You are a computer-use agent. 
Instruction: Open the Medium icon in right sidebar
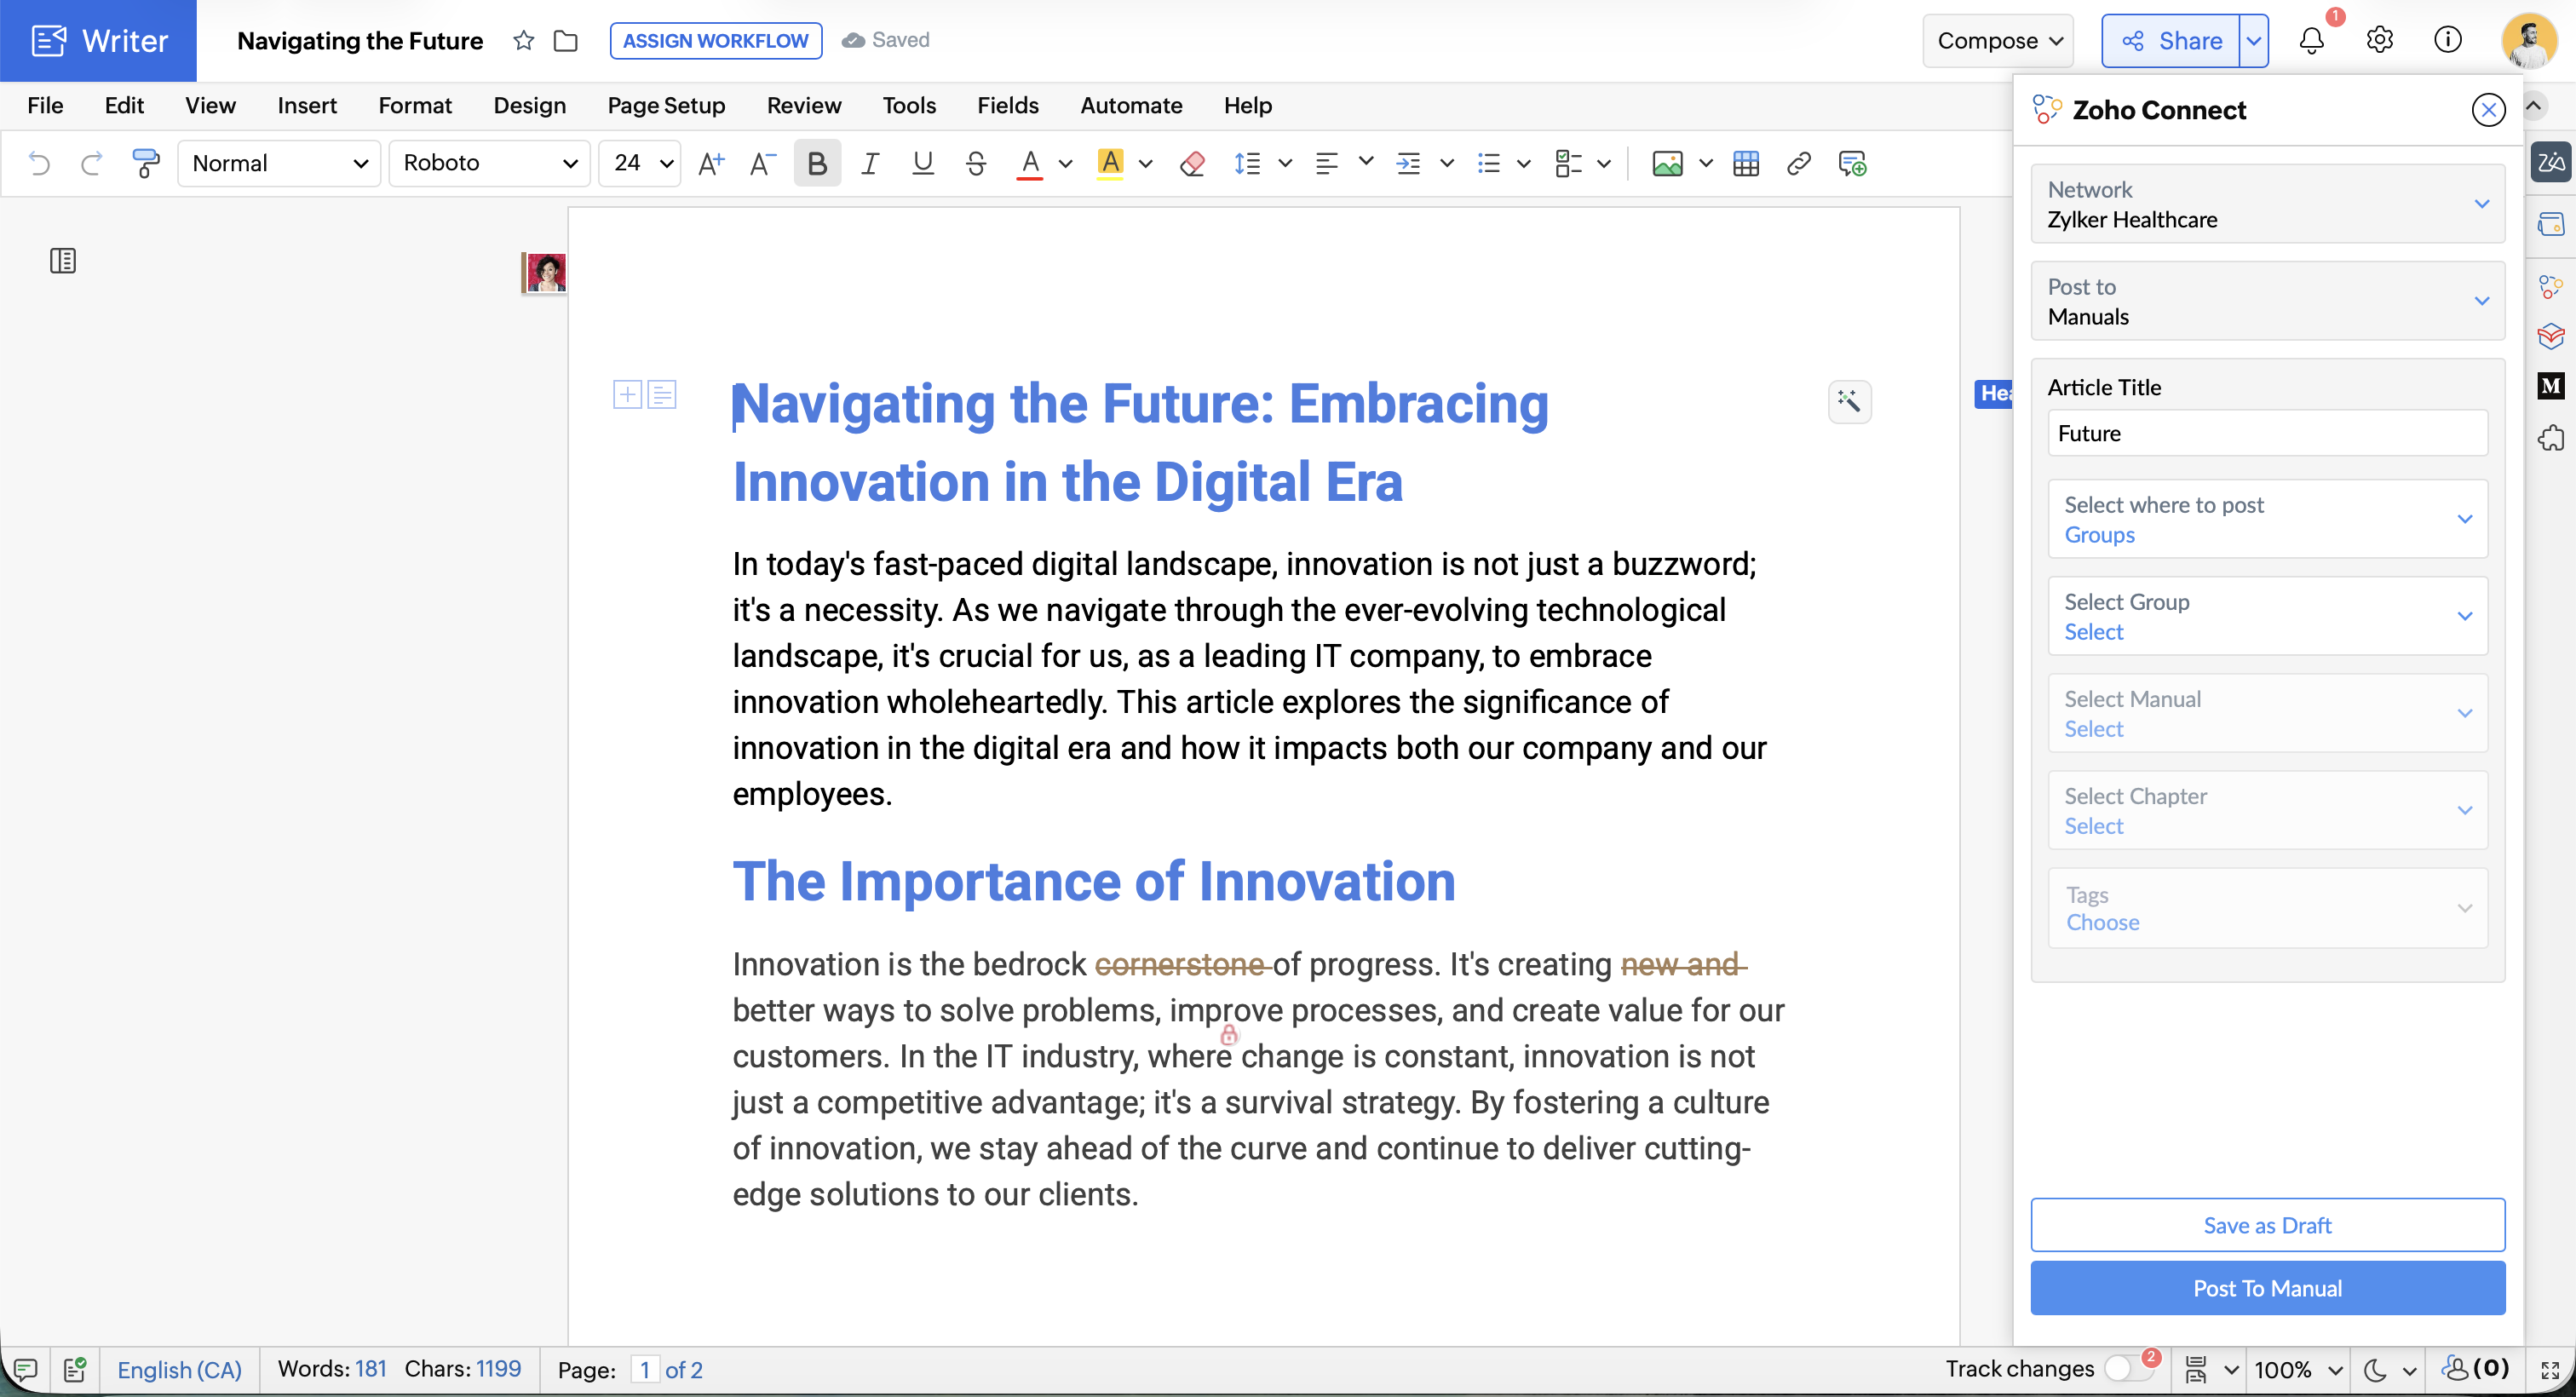pyautogui.click(x=2550, y=385)
